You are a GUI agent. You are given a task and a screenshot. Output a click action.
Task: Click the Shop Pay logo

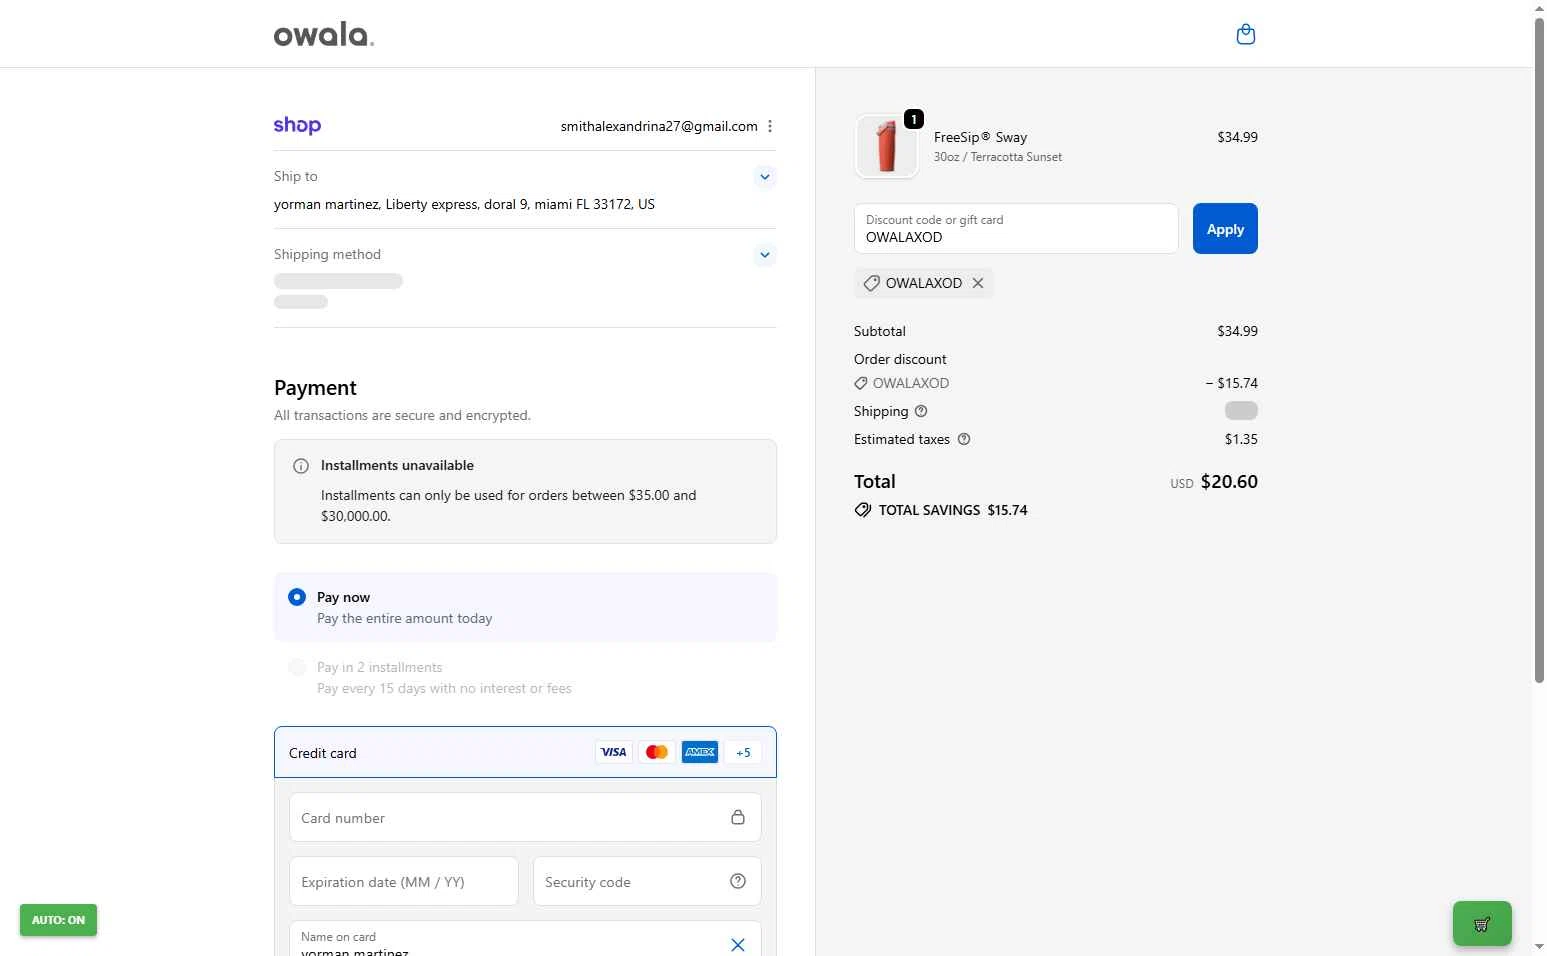297,126
